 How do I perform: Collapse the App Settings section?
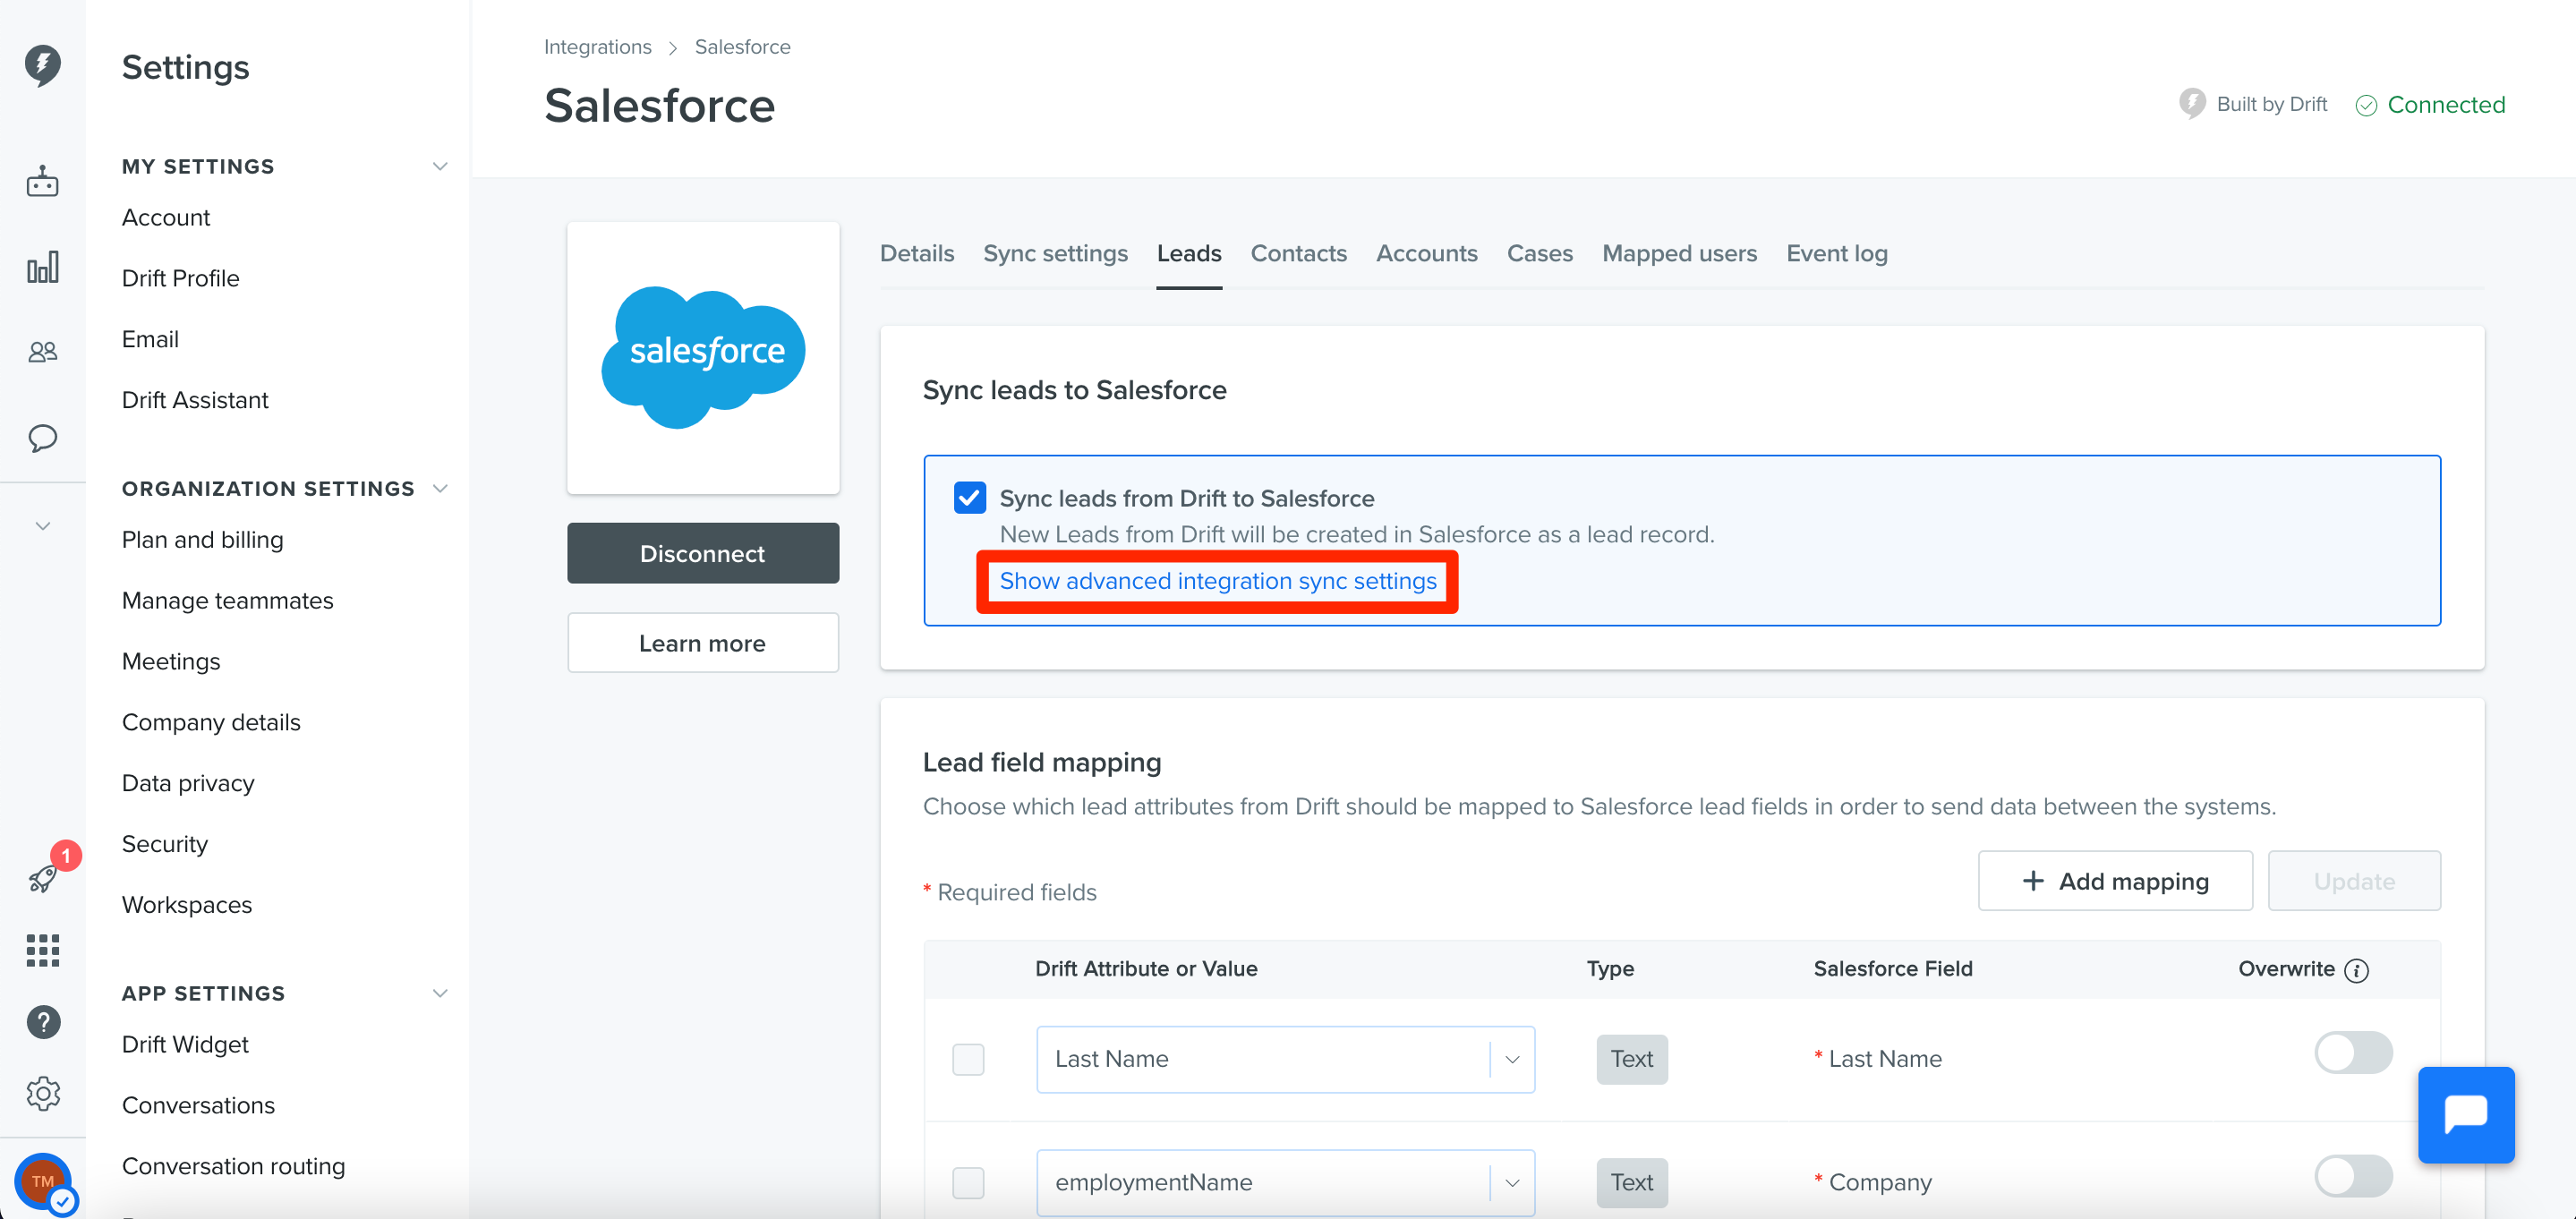(439, 993)
